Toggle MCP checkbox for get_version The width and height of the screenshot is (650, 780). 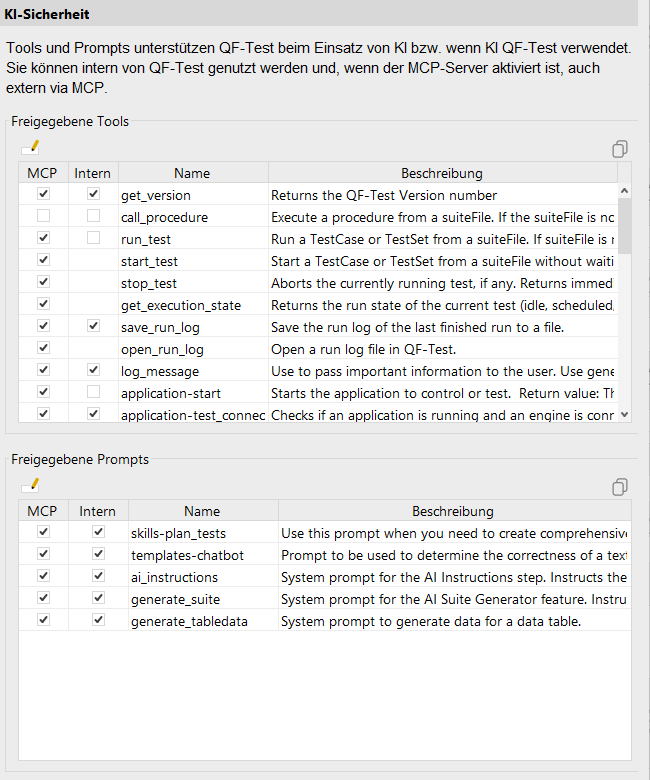(44, 194)
